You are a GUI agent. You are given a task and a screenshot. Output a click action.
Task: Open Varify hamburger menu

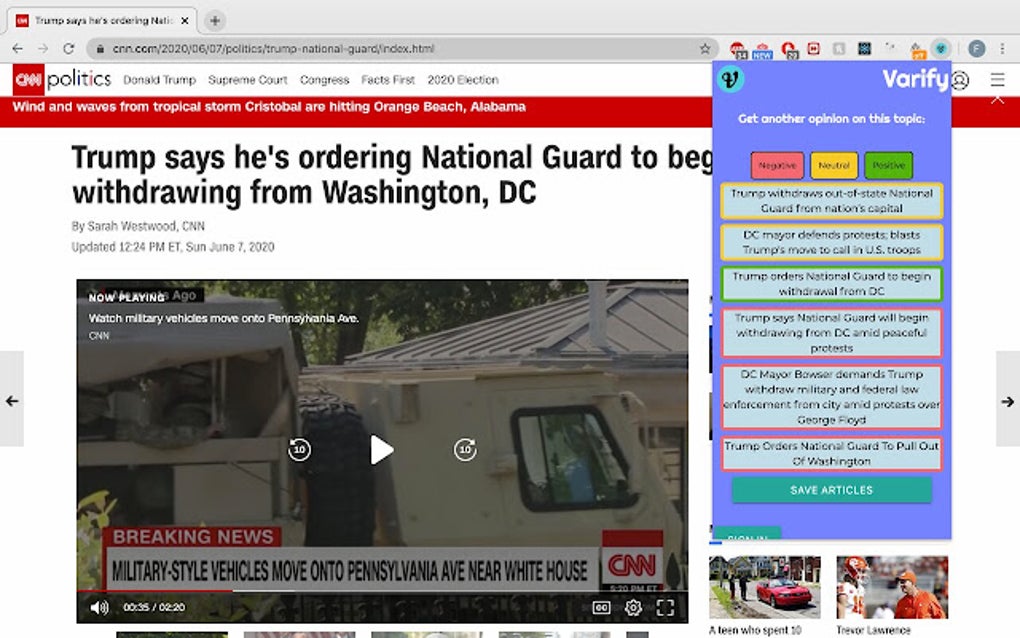pos(997,80)
